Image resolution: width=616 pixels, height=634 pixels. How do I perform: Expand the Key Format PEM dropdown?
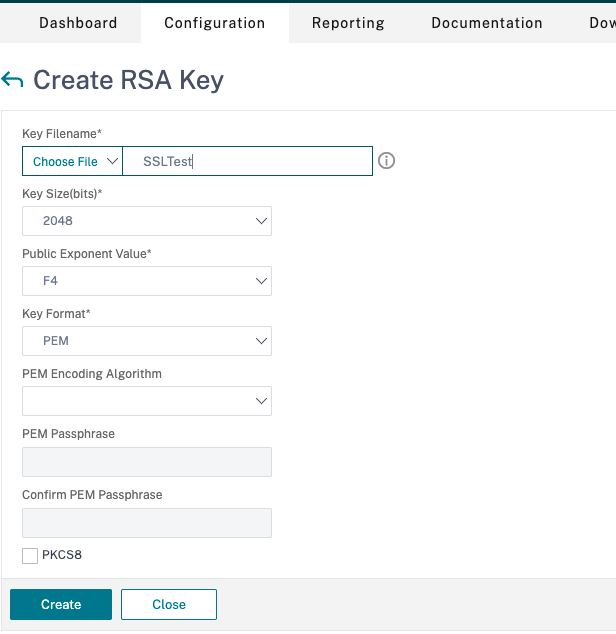pyautogui.click(x=147, y=341)
